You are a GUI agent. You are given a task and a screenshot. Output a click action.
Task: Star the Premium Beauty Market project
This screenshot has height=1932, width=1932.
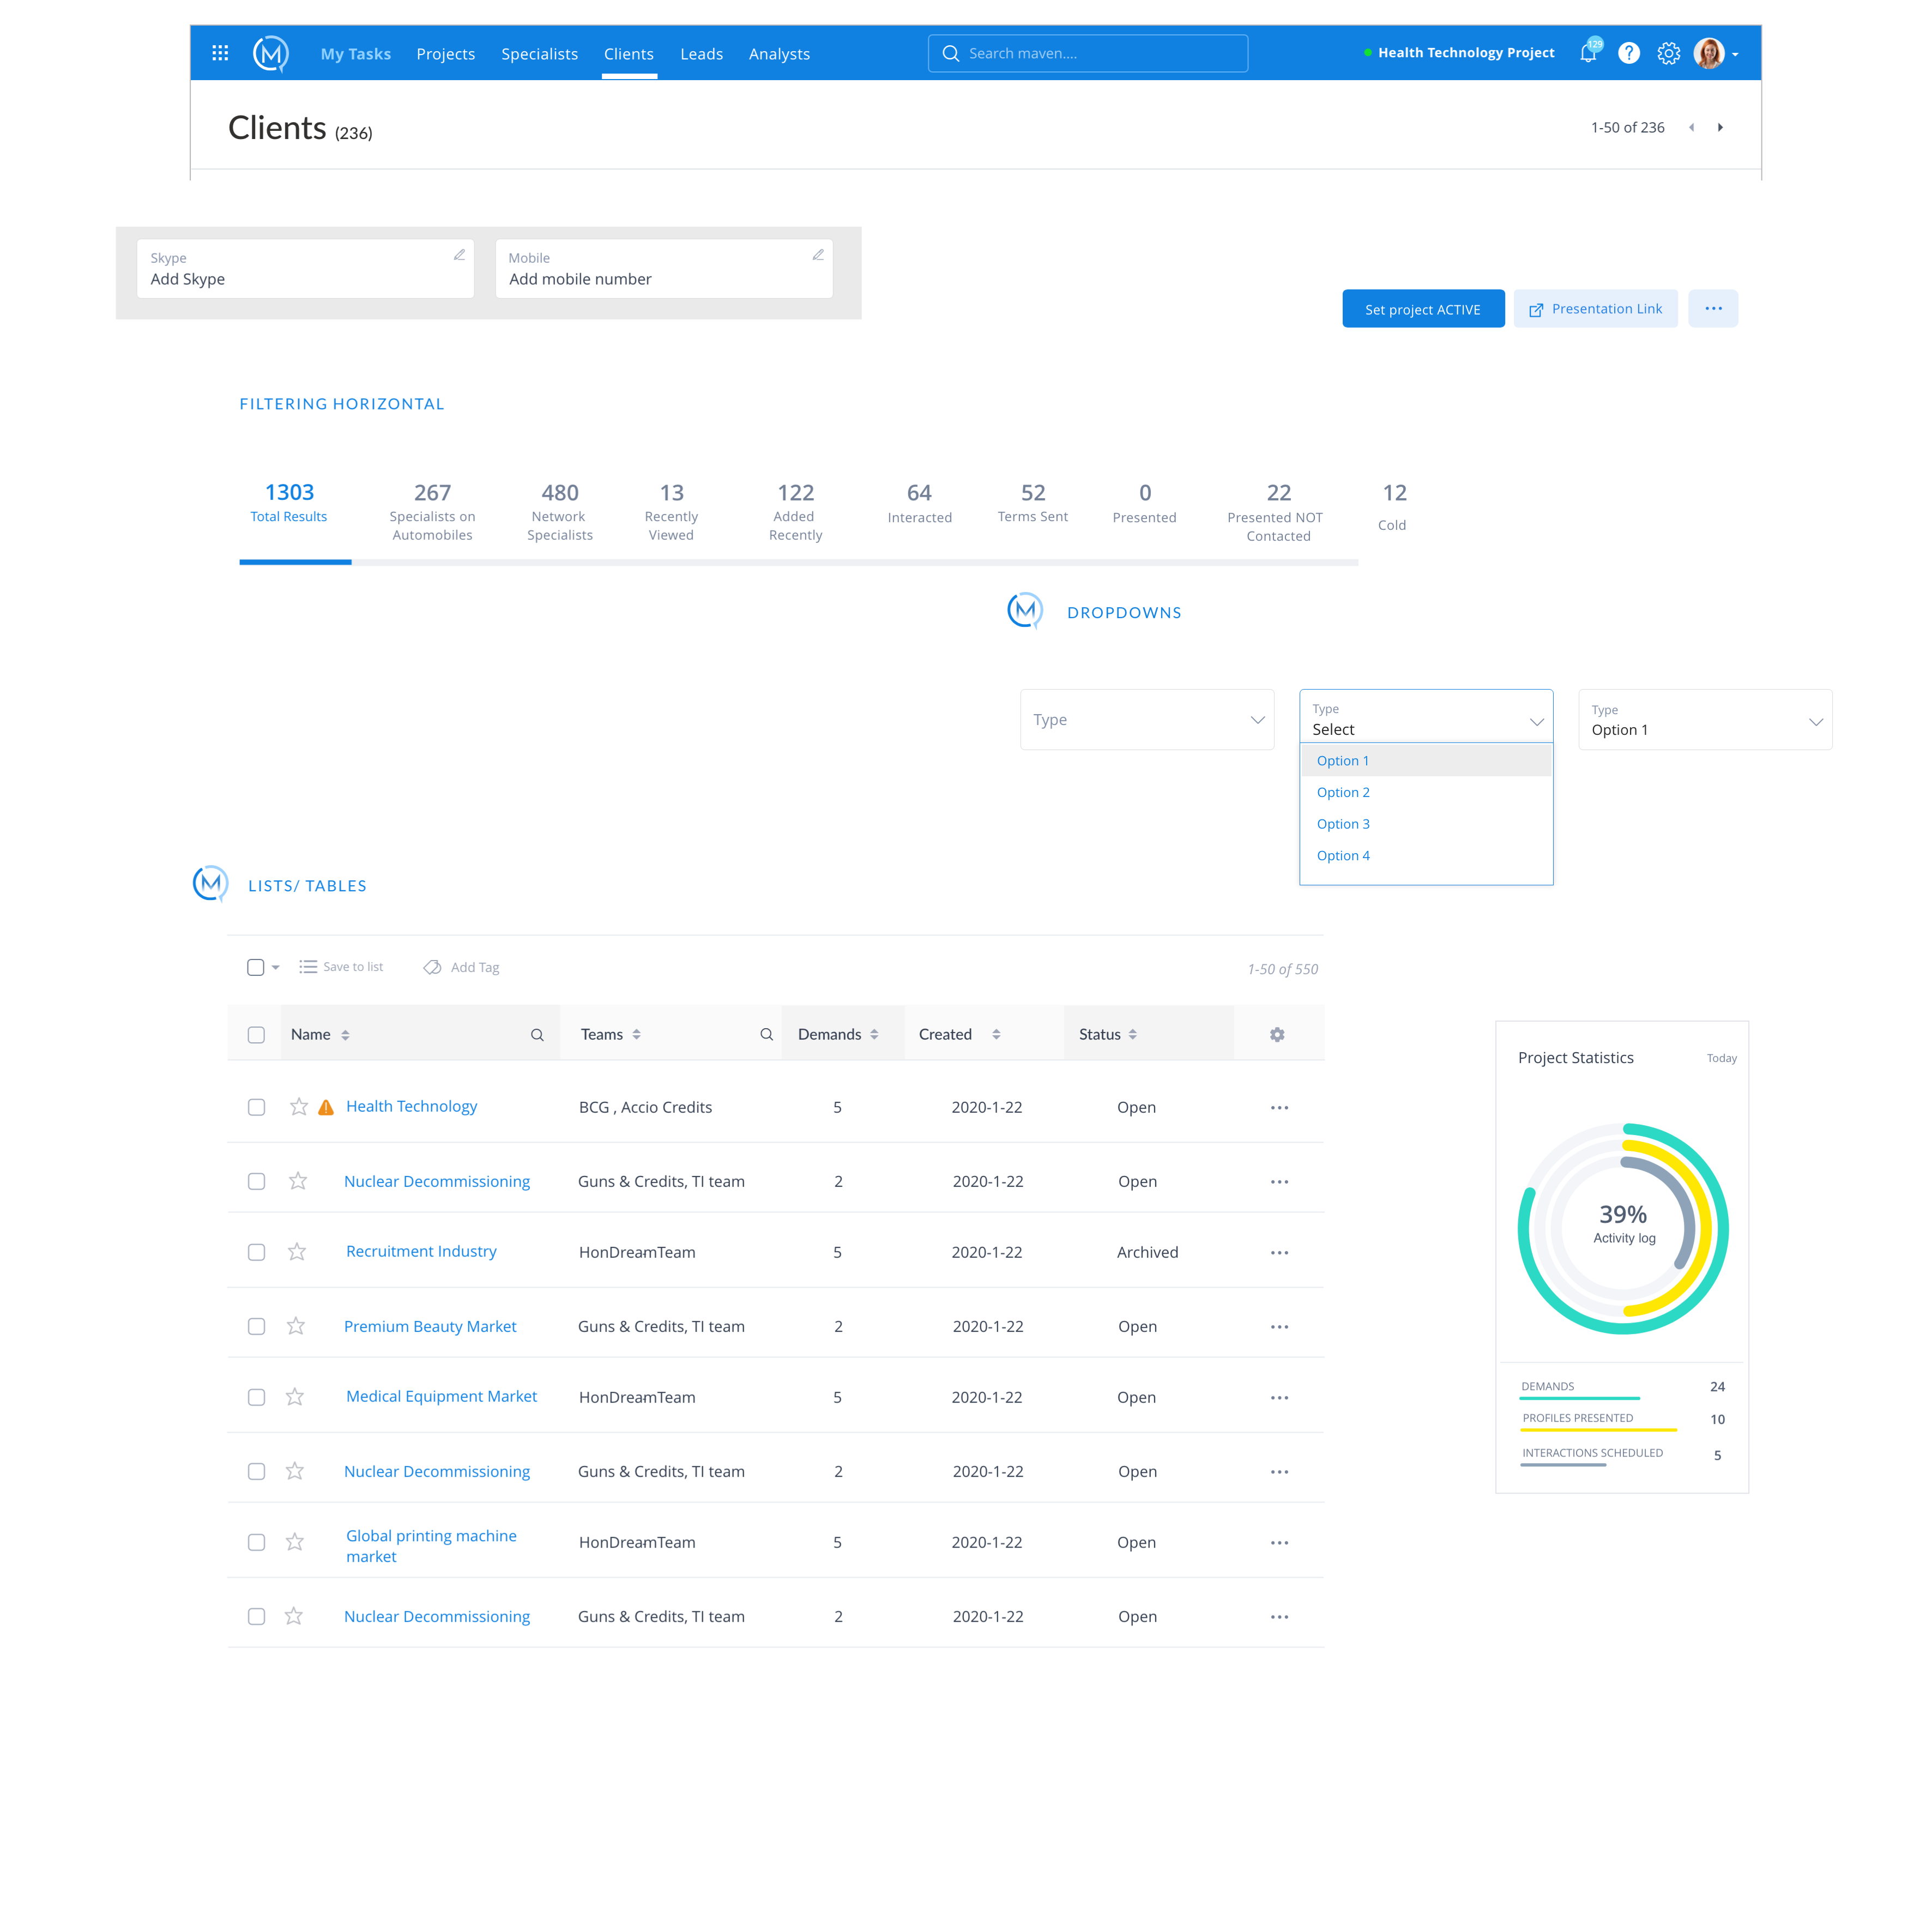click(295, 1326)
